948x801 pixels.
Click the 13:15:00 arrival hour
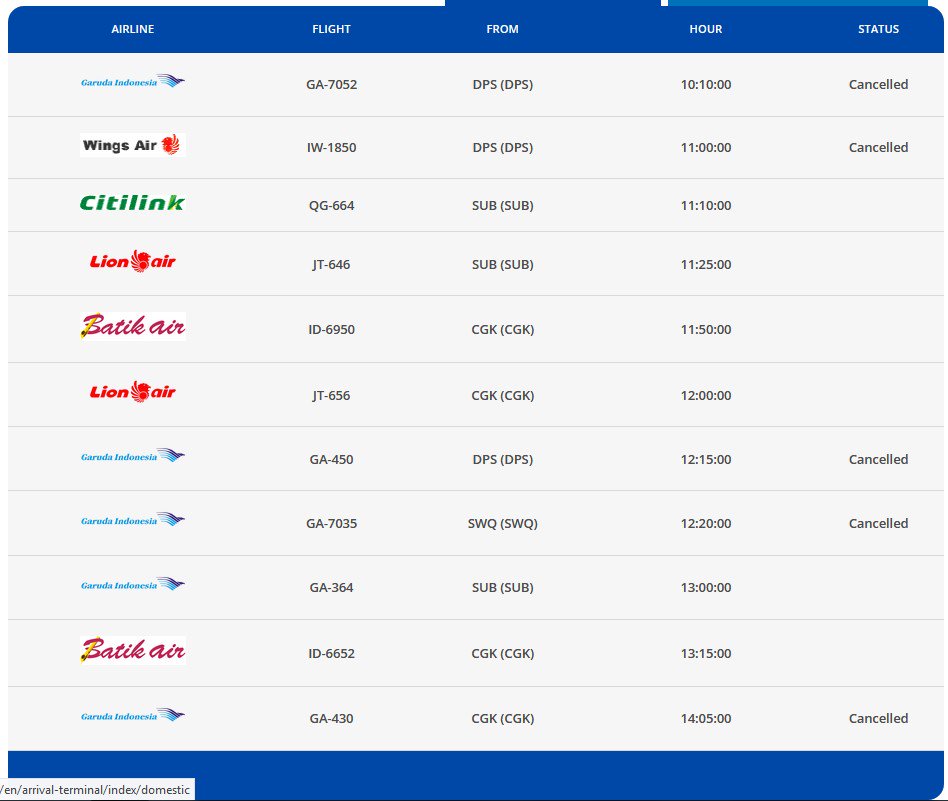(x=706, y=653)
